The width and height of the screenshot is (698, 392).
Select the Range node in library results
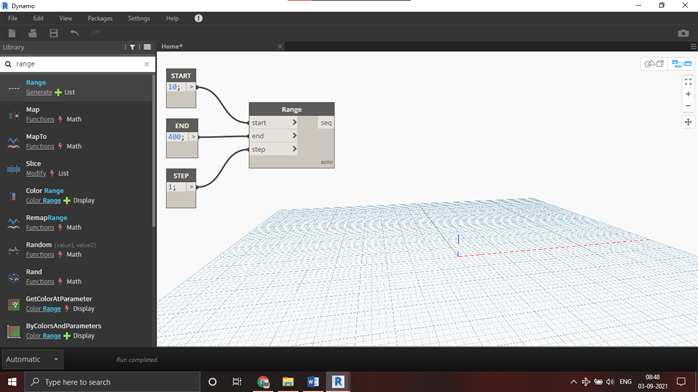[77, 88]
